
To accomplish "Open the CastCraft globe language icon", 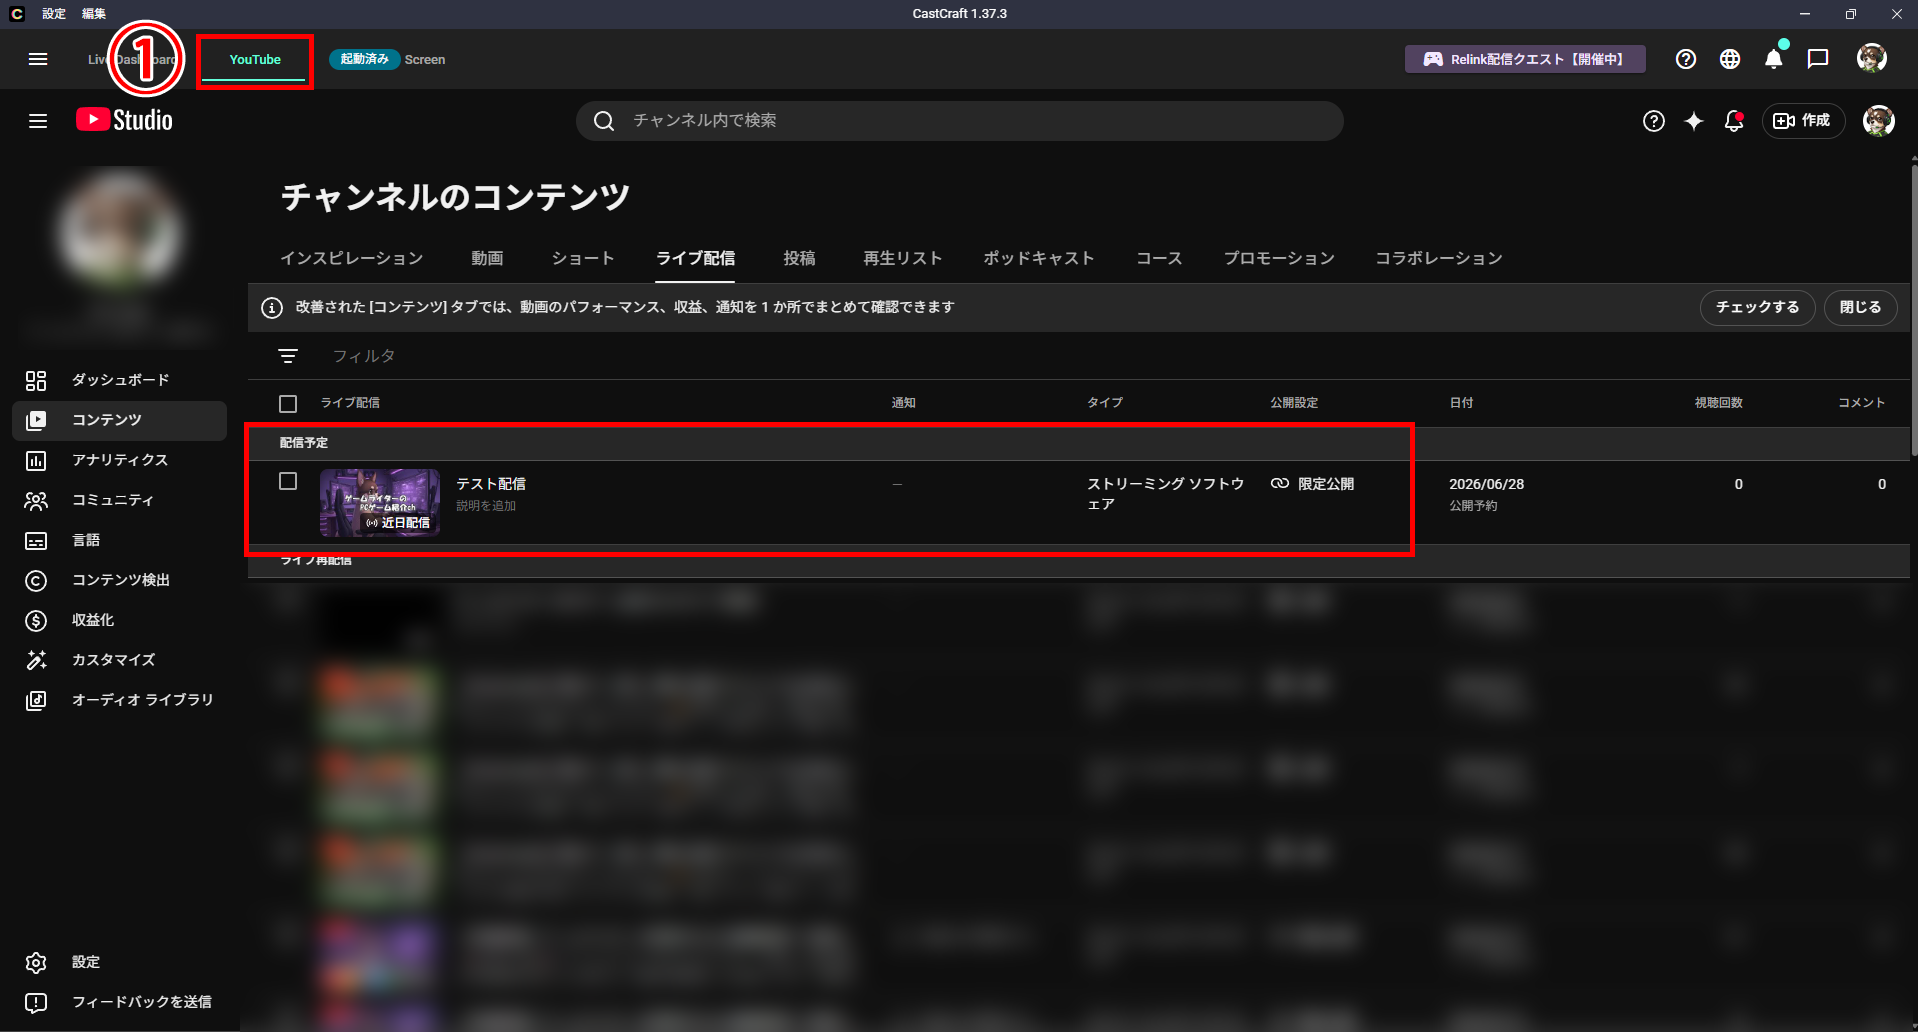I will [x=1730, y=59].
